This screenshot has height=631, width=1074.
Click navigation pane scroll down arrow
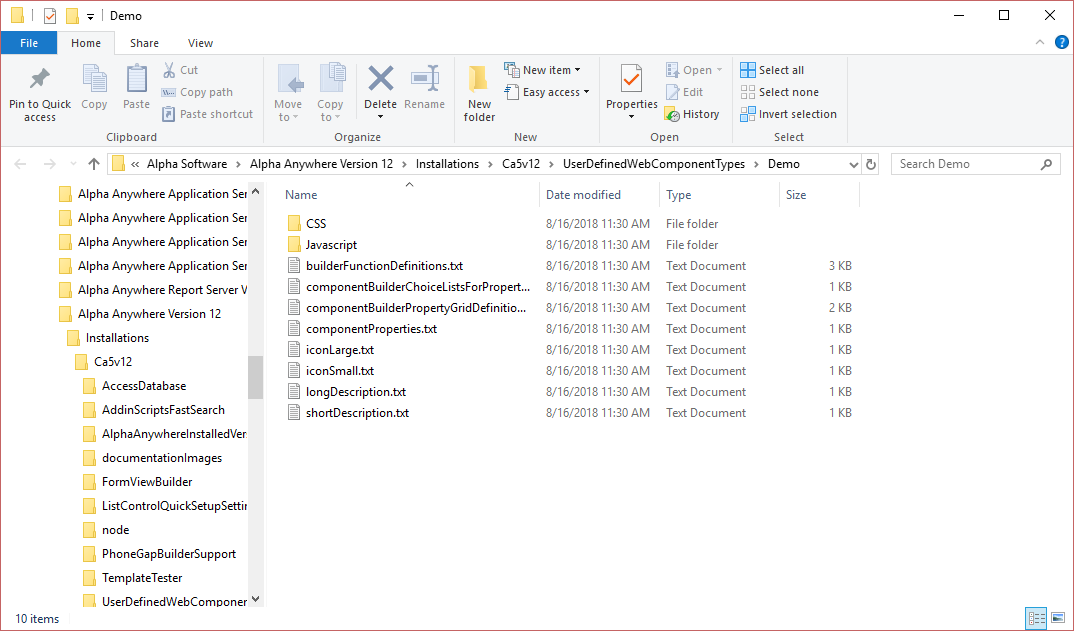click(x=255, y=599)
